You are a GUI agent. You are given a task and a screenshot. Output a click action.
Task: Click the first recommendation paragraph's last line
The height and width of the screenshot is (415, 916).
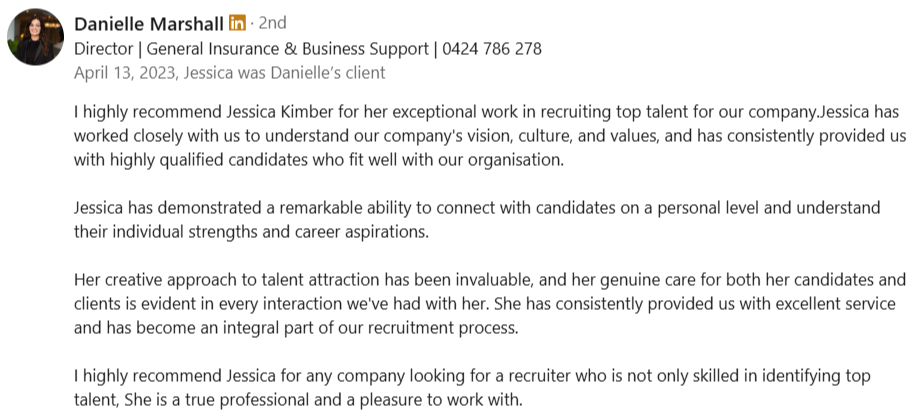(x=320, y=159)
